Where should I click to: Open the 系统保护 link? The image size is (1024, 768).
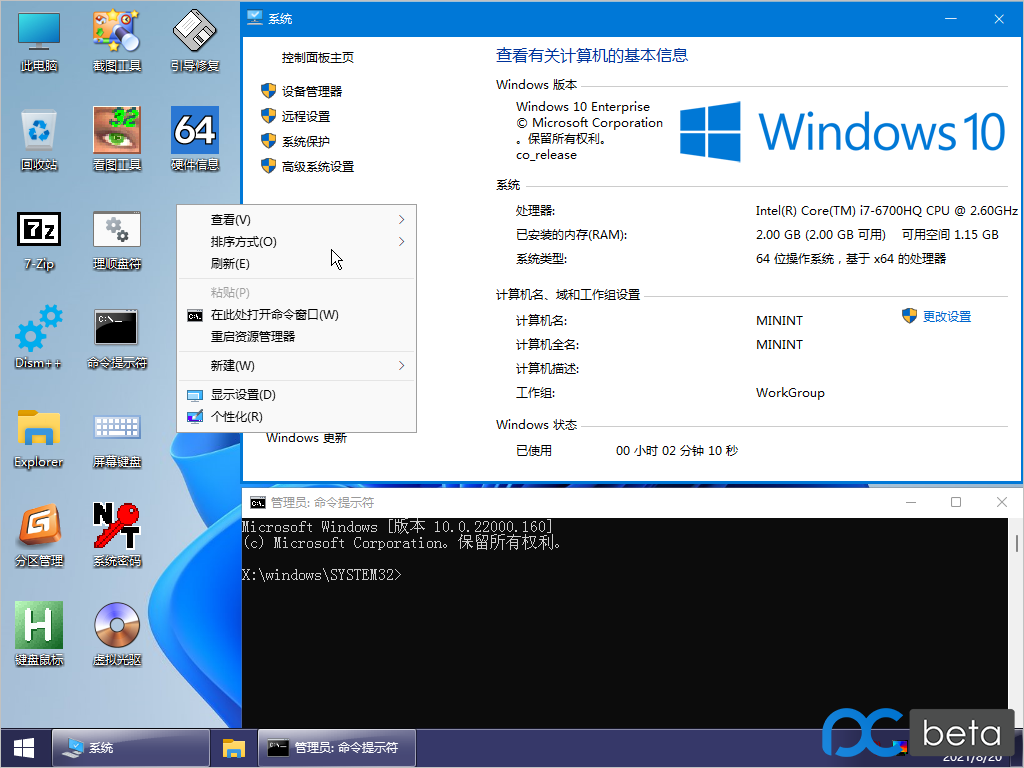click(306, 142)
